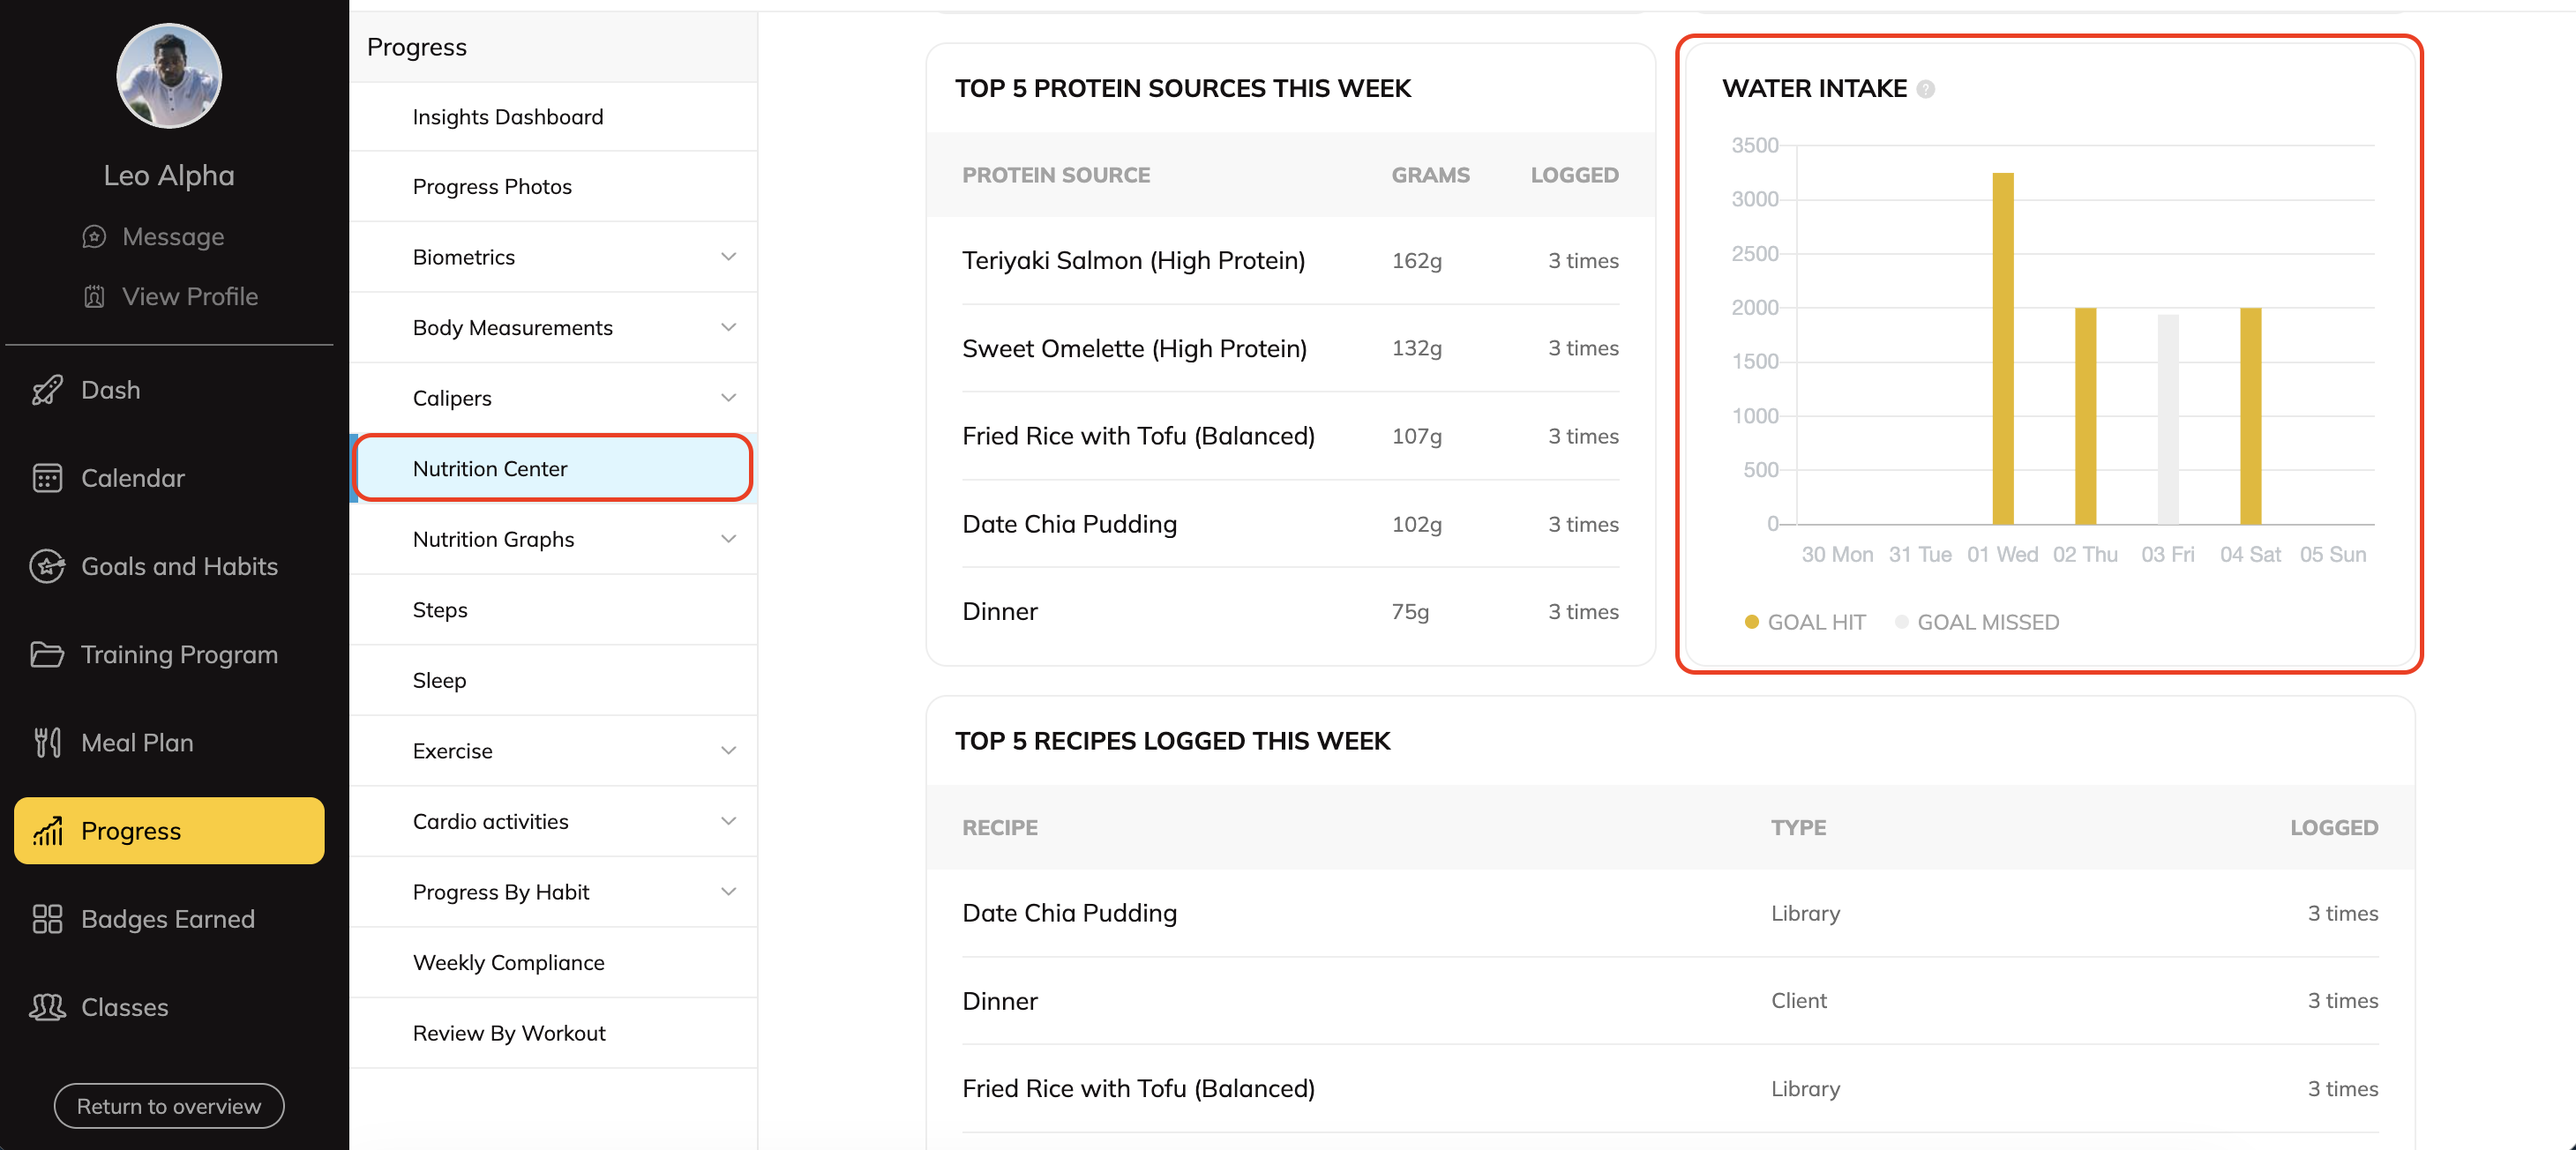Toggle the GOAL MISSED legend item

pos(1977,622)
